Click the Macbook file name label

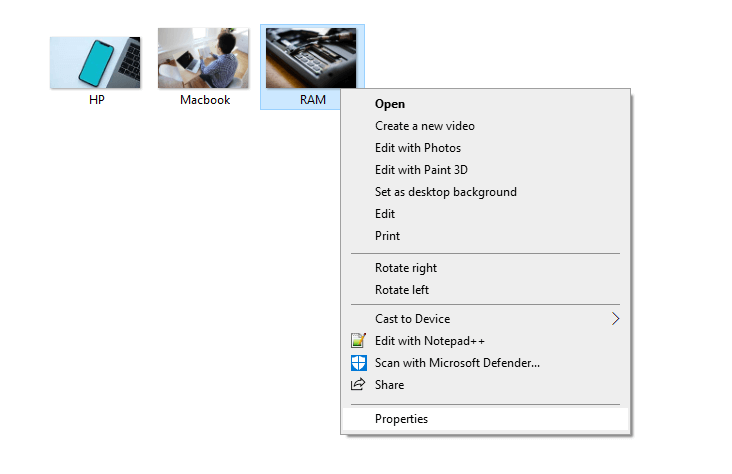point(205,100)
